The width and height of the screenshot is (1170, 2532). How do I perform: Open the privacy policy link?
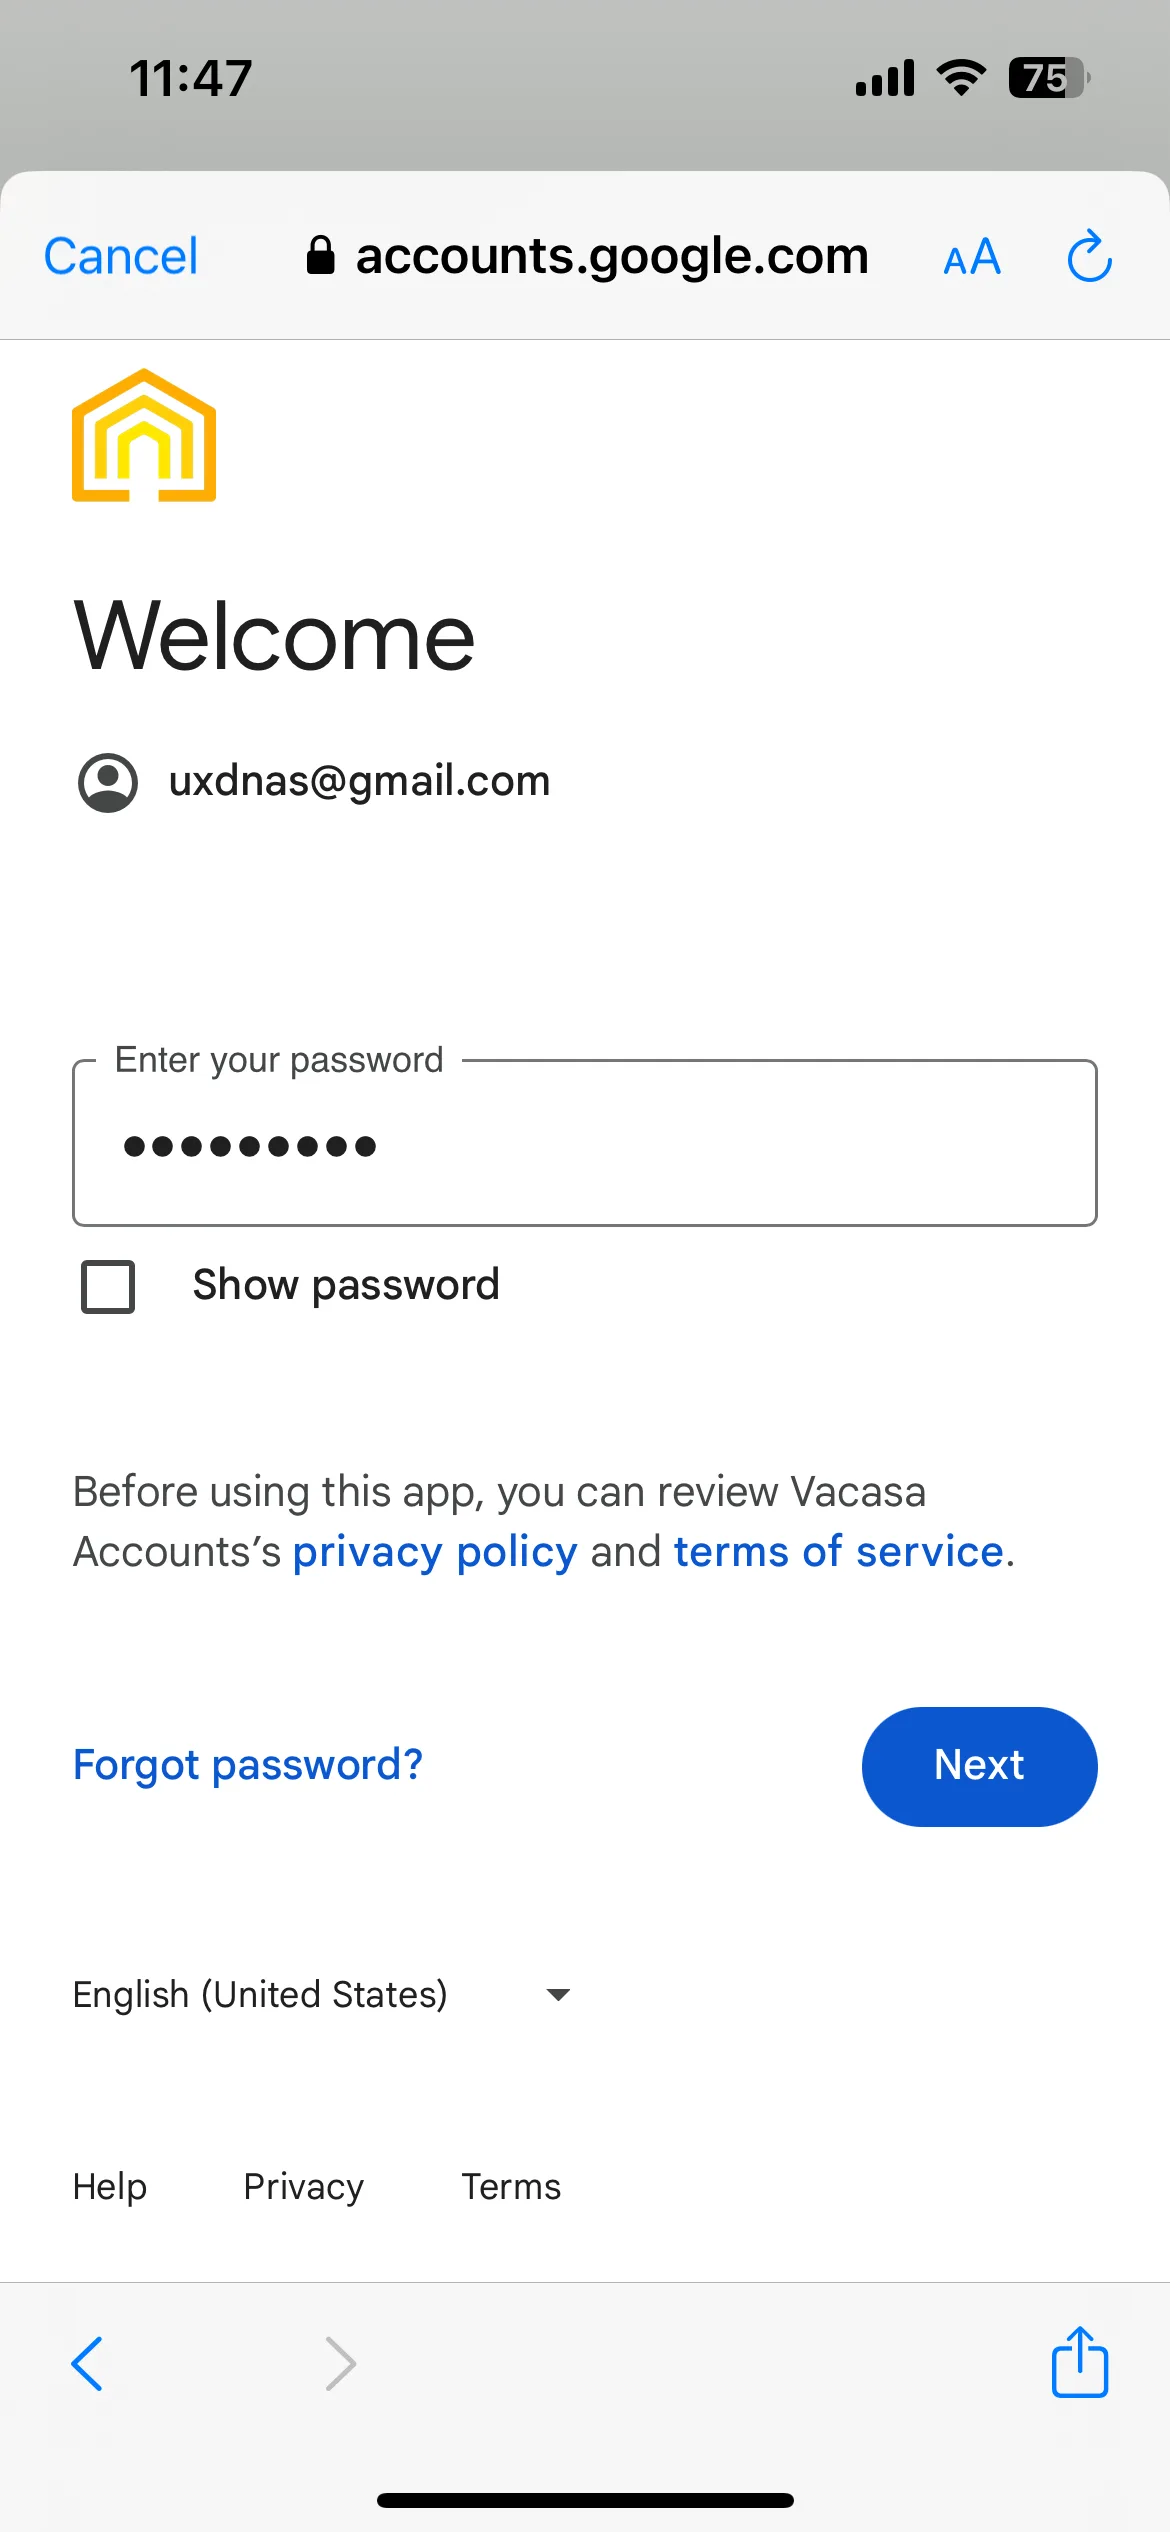point(435,1553)
